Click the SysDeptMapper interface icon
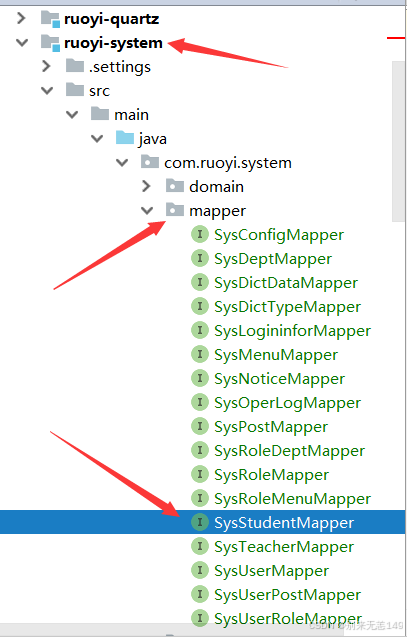Image resolution: width=407 pixels, height=637 pixels. tap(200, 258)
